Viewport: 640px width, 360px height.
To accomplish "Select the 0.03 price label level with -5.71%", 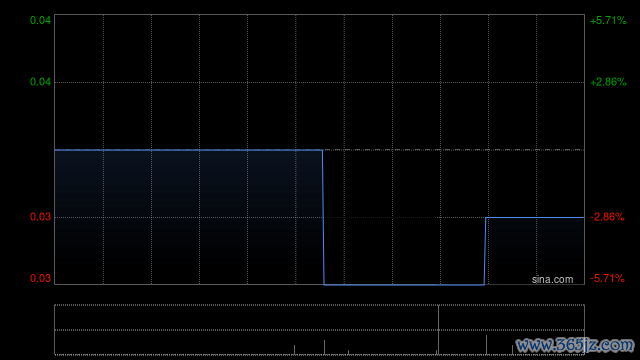I will pos(40,279).
